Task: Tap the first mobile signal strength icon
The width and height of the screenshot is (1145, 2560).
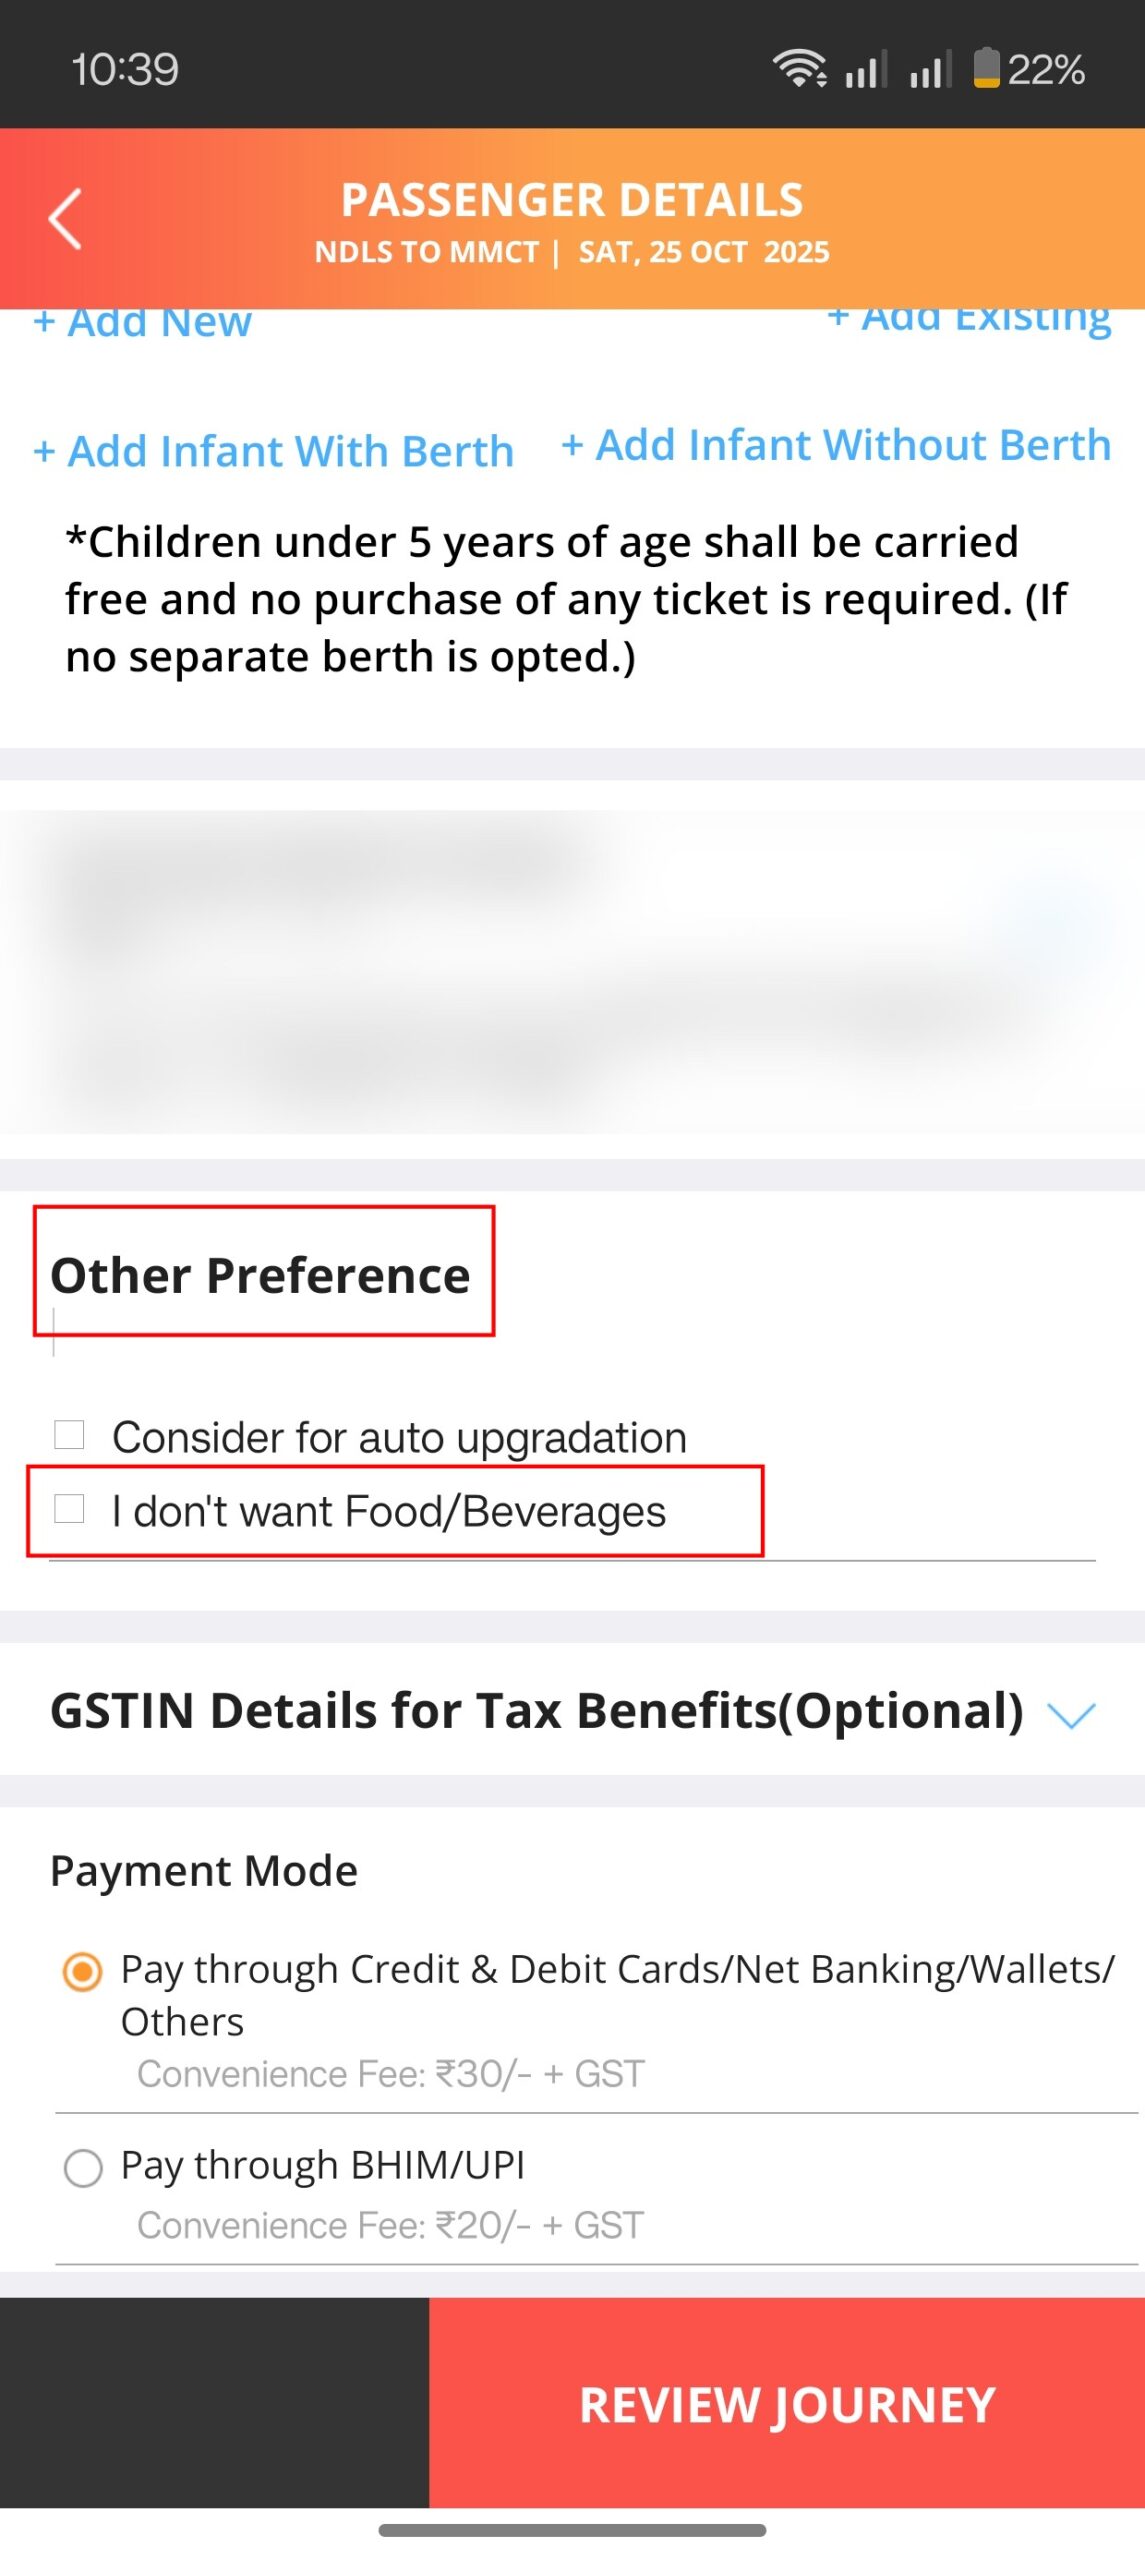Action: (x=866, y=70)
